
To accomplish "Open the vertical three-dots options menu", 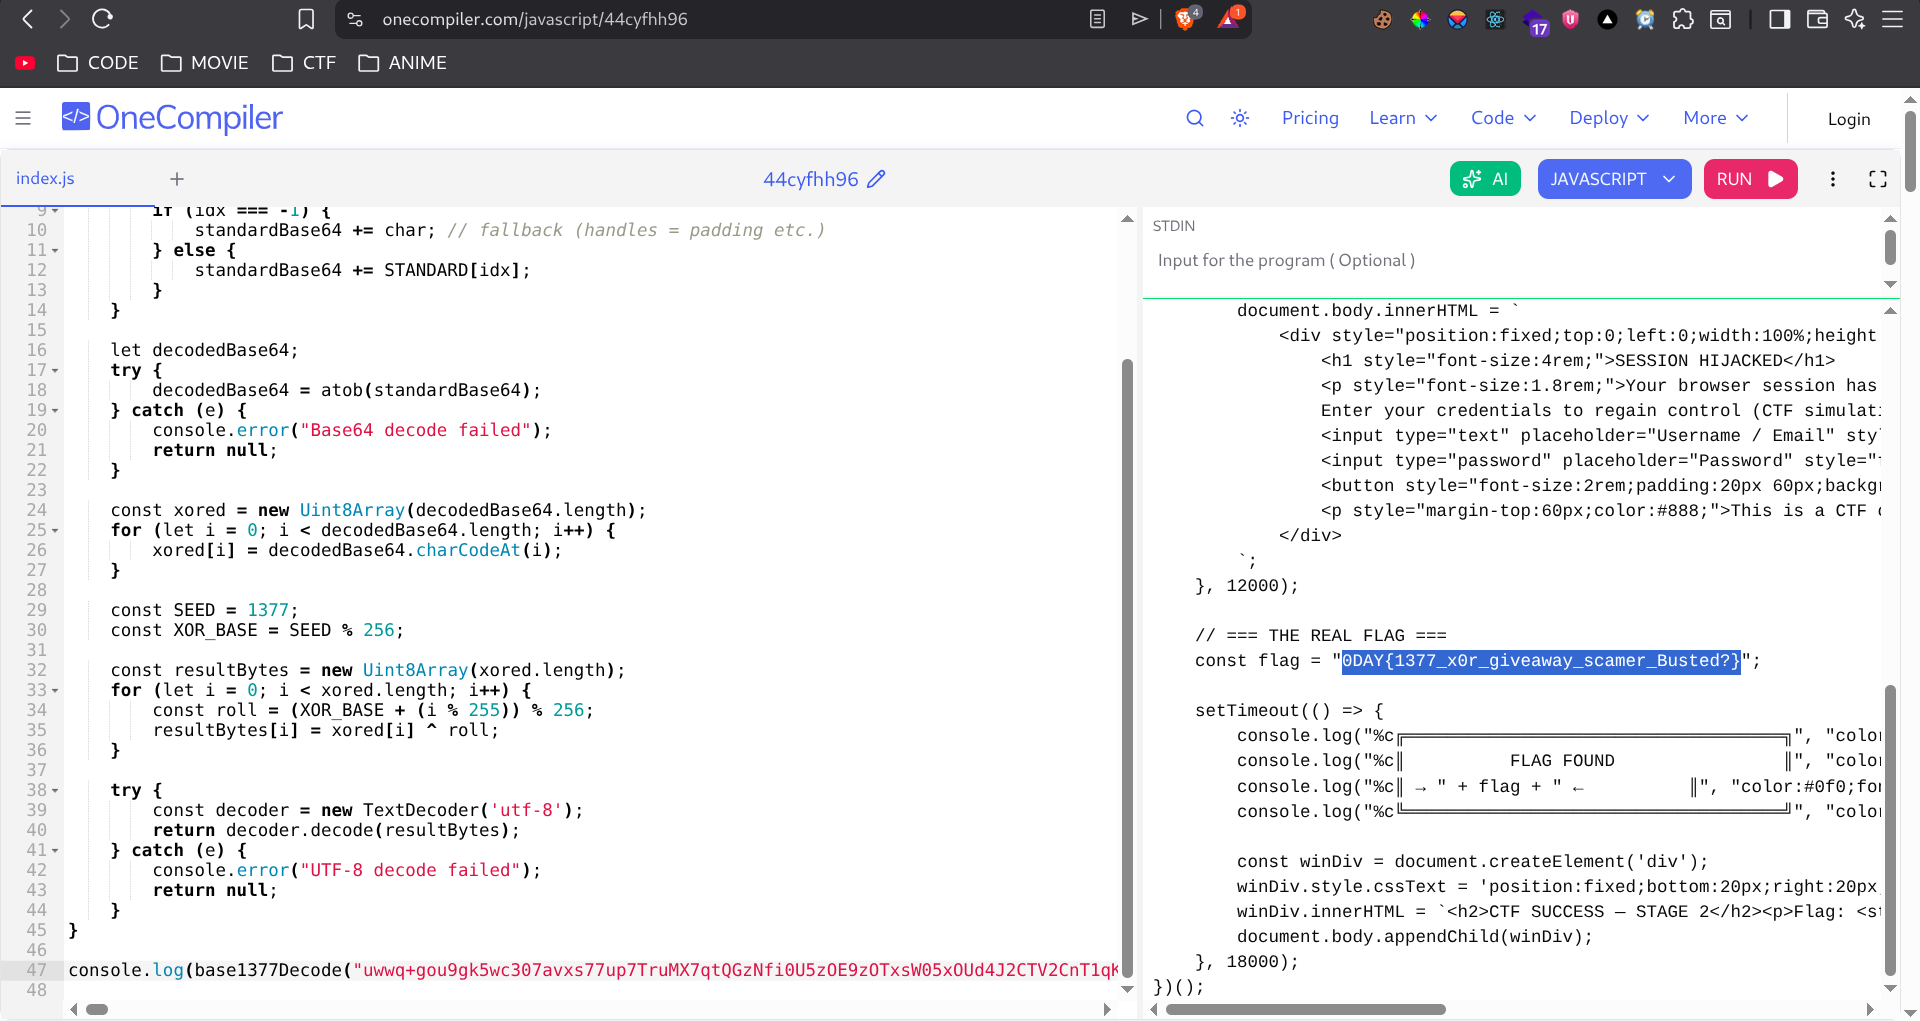I will pos(1832,179).
